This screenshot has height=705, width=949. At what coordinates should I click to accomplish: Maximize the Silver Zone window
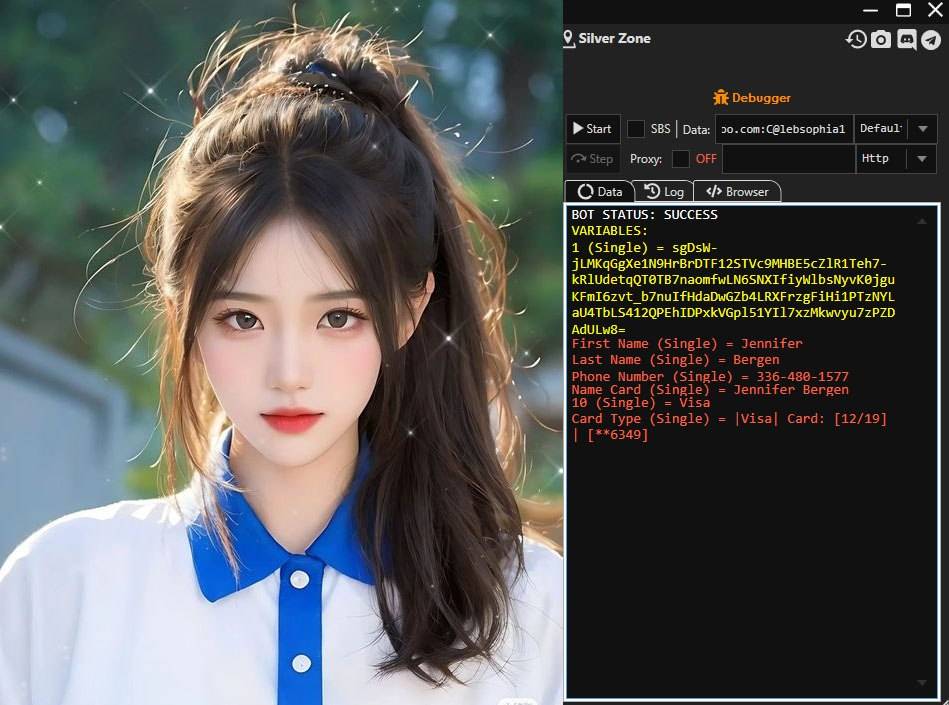(x=903, y=10)
